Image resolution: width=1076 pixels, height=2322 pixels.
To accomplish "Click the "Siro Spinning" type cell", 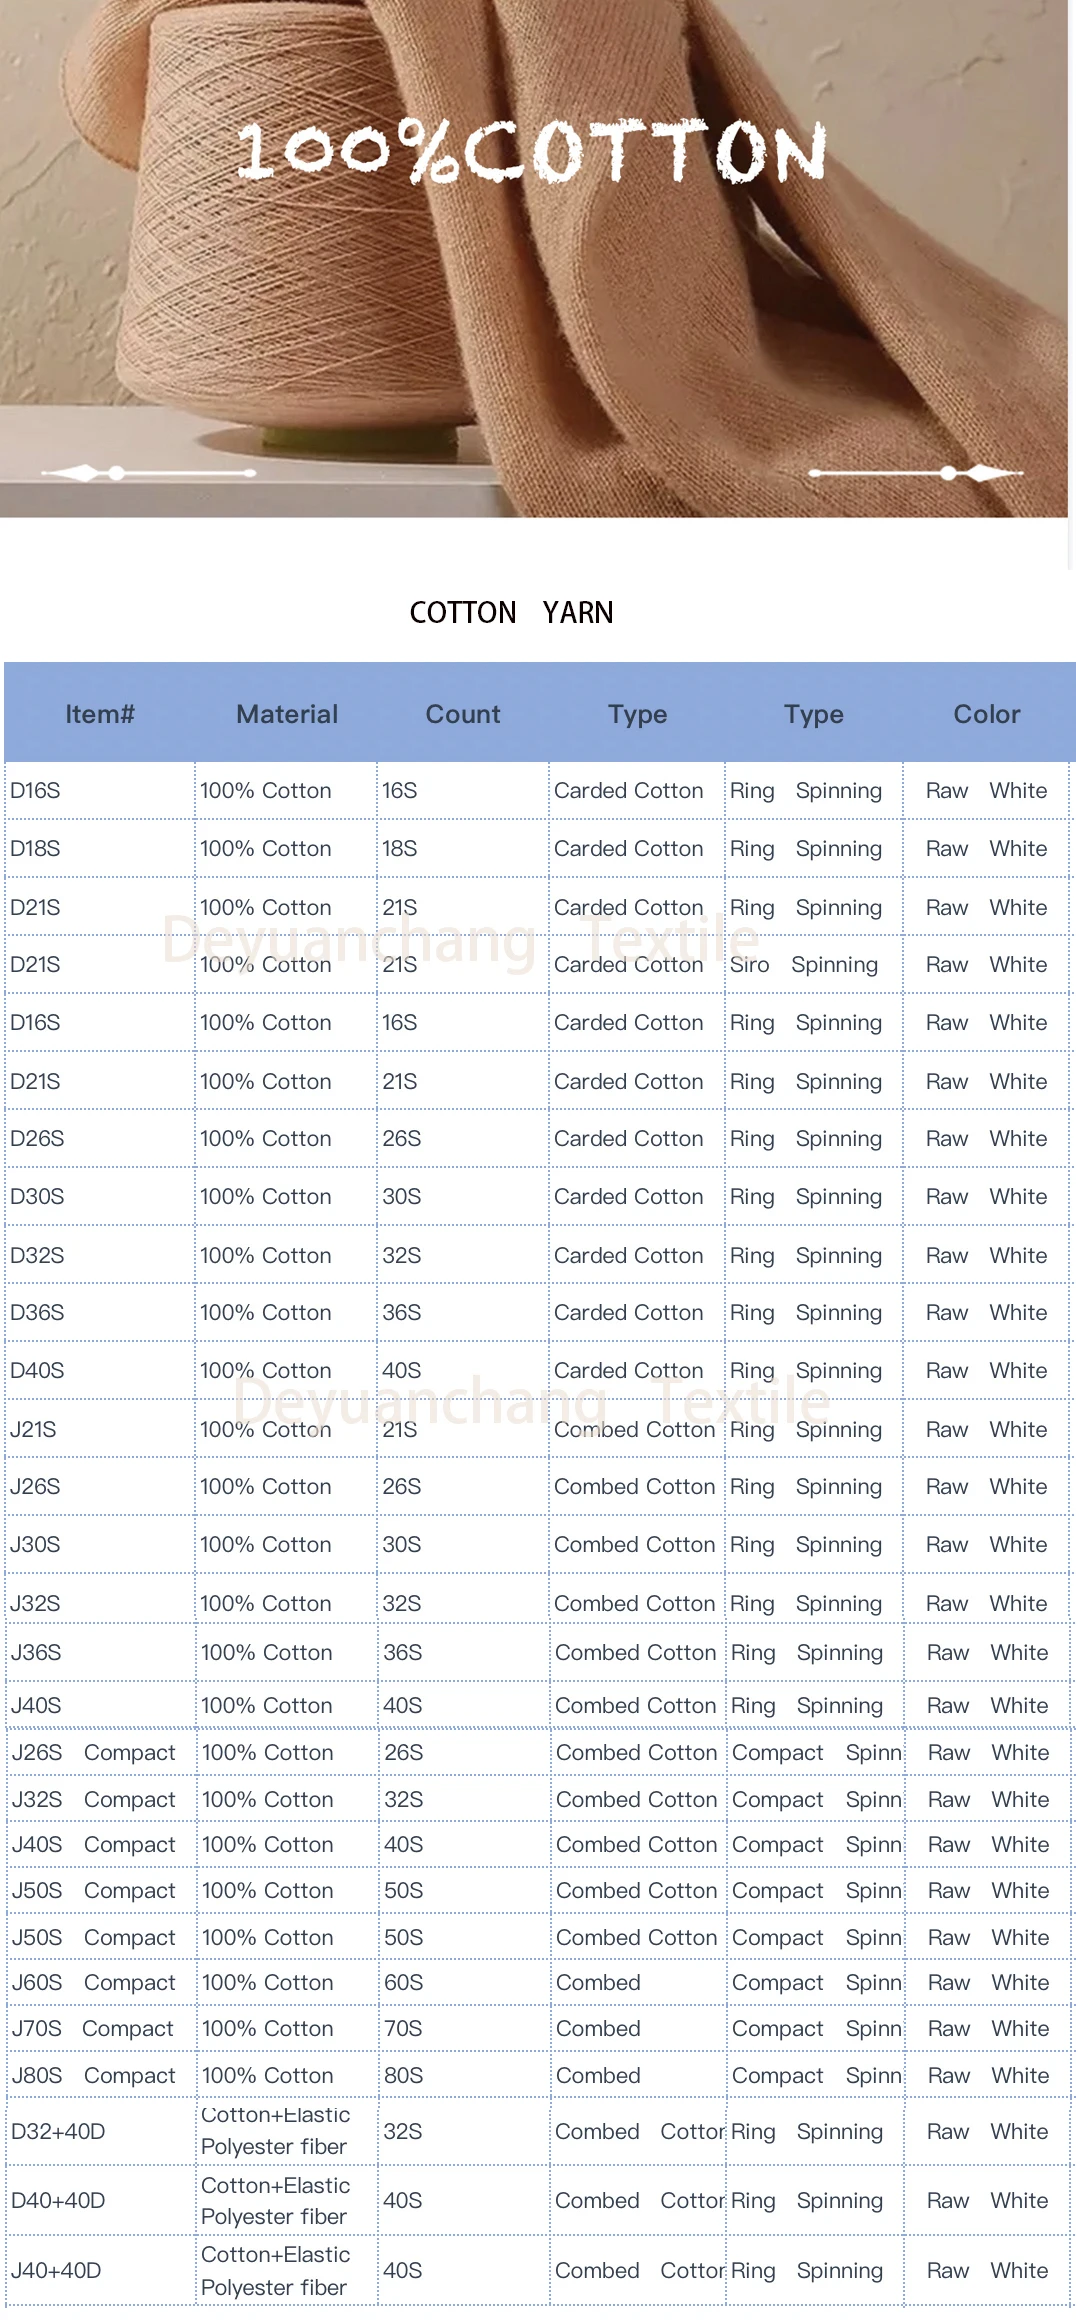I will pyautogui.click(x=803, y=965).
